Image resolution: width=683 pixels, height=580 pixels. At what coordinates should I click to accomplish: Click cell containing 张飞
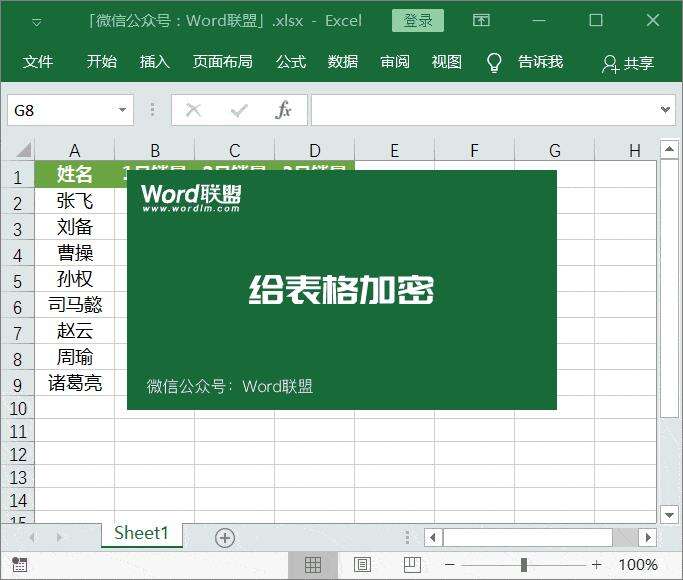[74, 201]
